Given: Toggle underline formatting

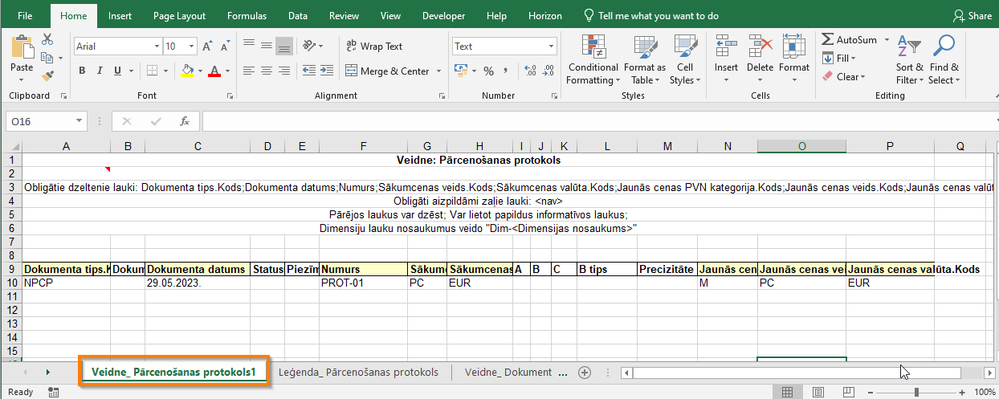Looking at the screenshot, I should (x=117, y=71).
